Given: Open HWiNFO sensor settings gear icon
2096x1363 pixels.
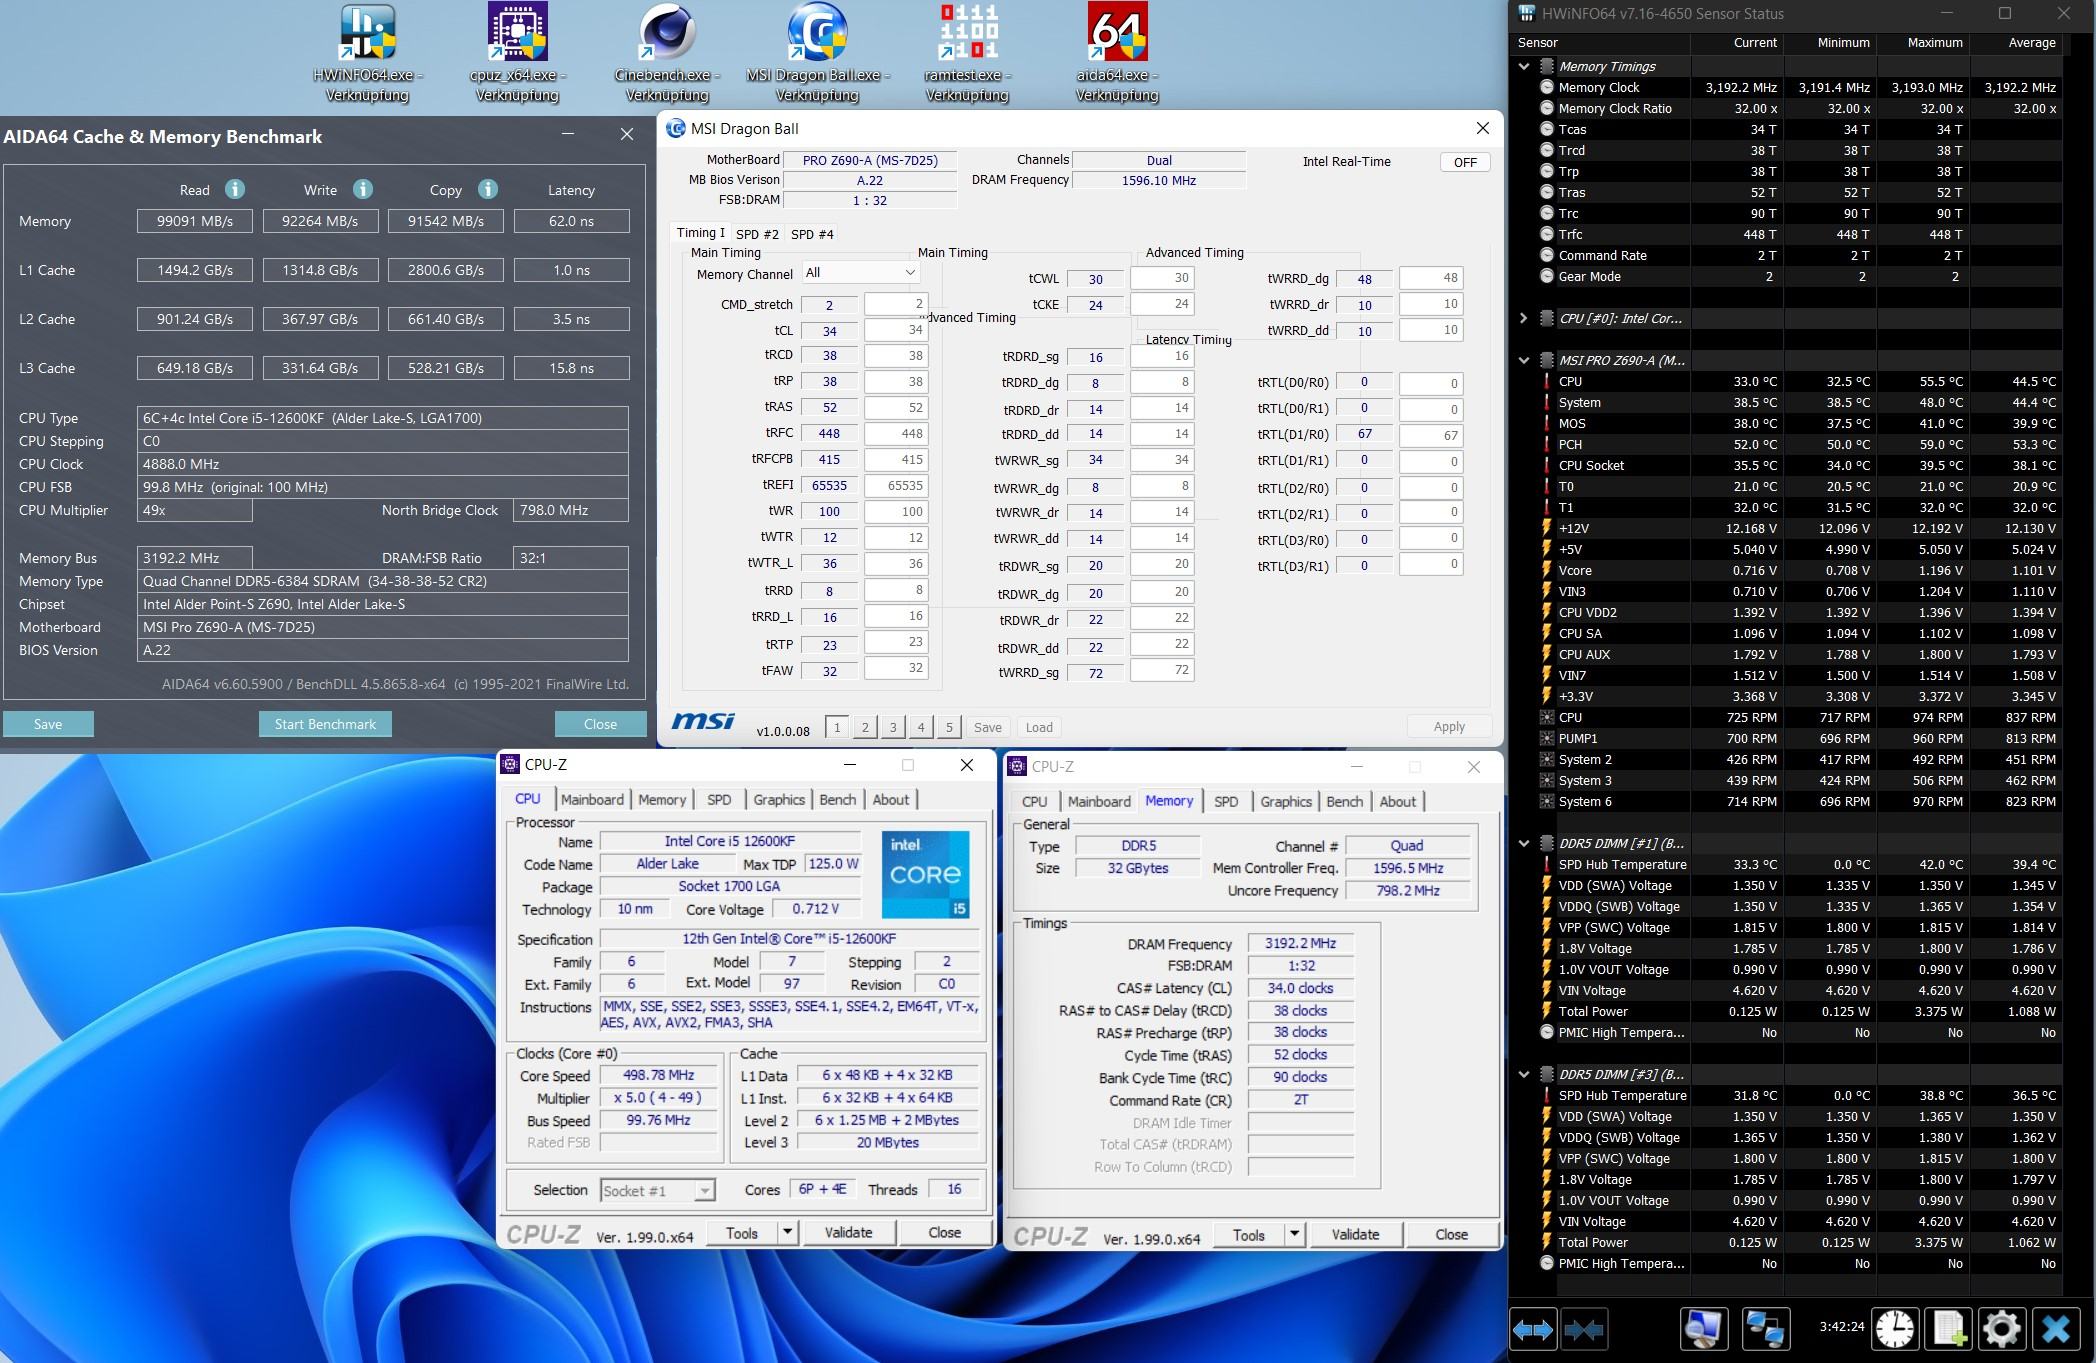Looking at the screenshot, I should [x=2001, y=1329].
